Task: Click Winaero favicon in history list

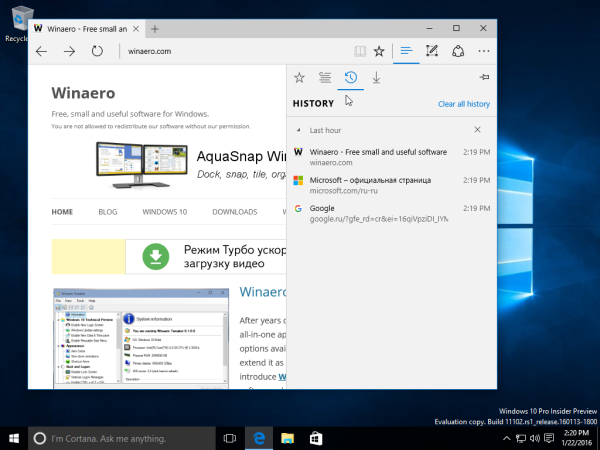Action: [298, 152]
